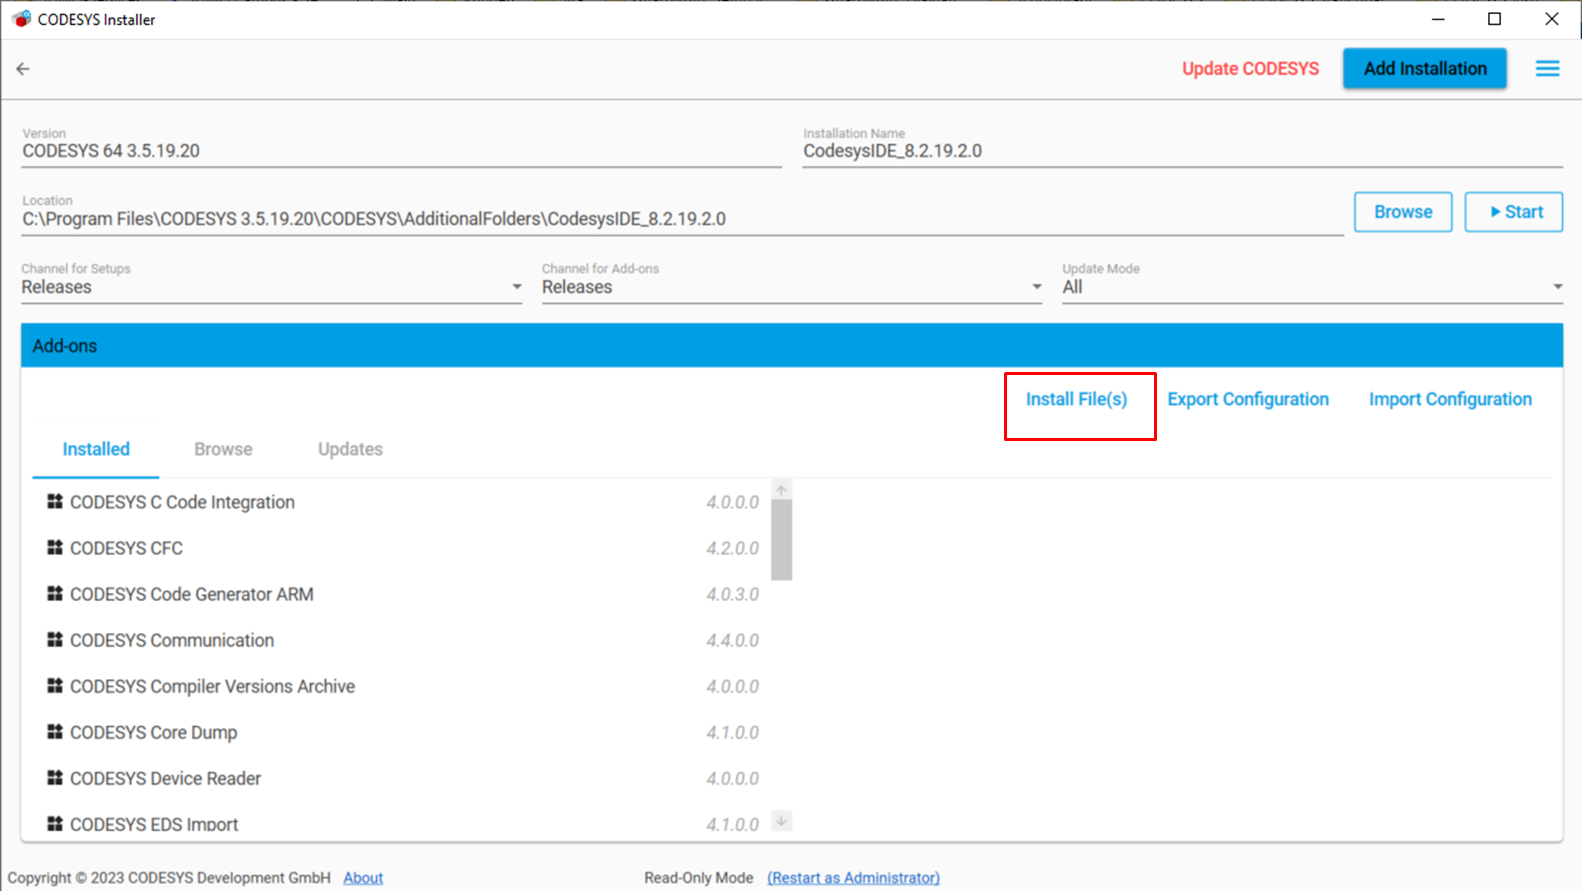
Task: Click the CODESYS C Code Integration add-on icon
Action: click(x=55, y=502)
